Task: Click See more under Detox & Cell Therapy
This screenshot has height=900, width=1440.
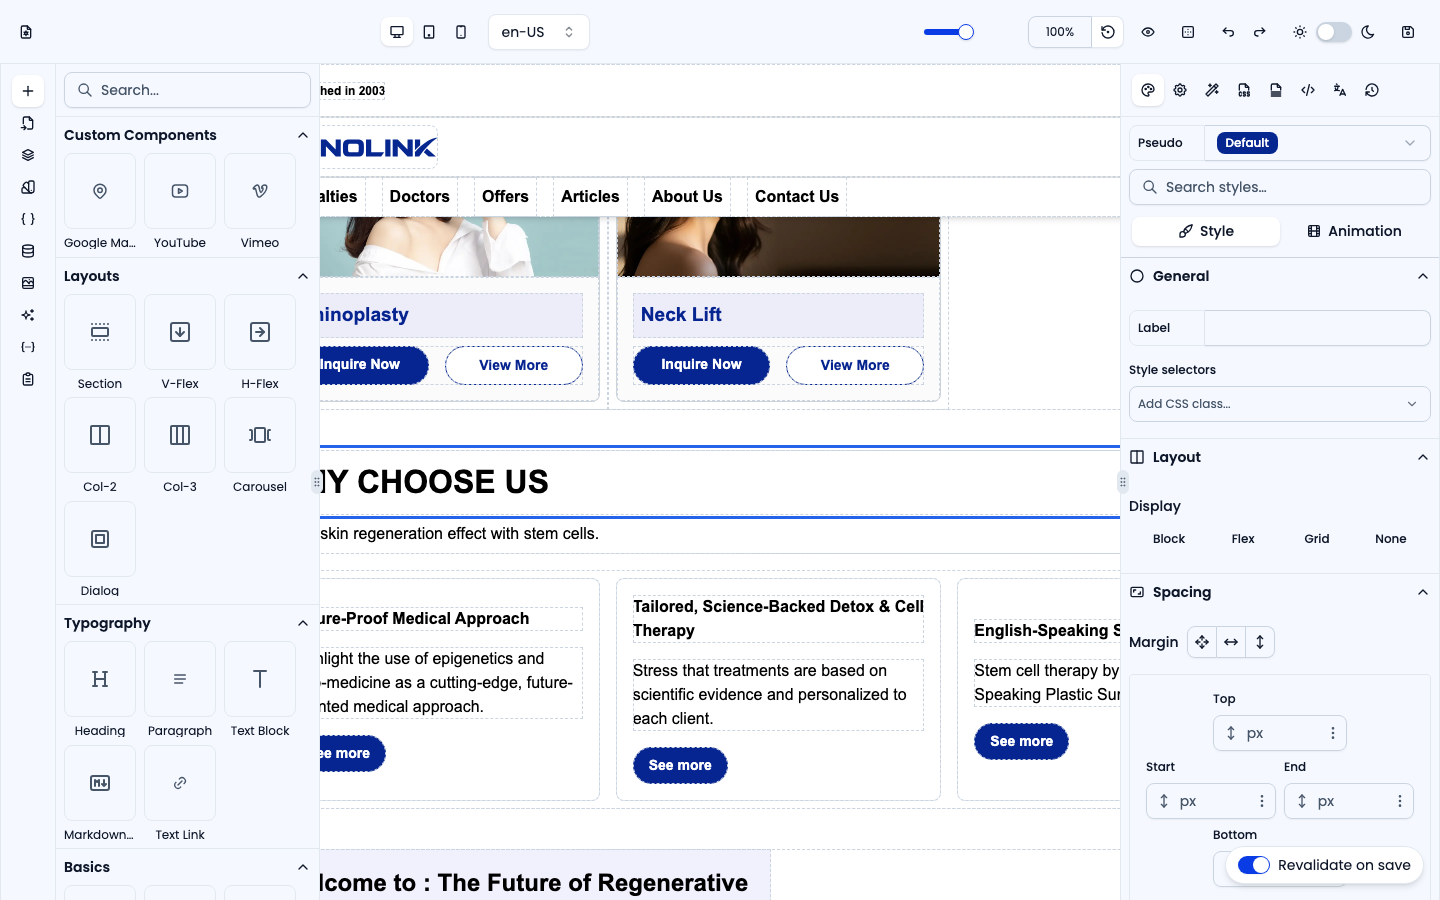Action: pos(680,765)
